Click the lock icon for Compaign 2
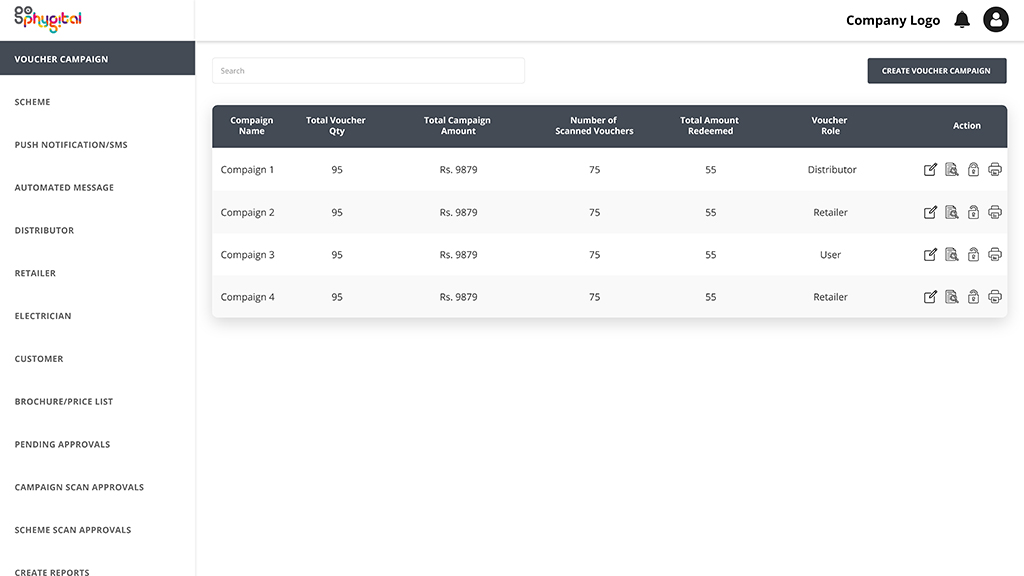Image resolution: width=1024 pixels, height=576 pixels. coord(973,212)
